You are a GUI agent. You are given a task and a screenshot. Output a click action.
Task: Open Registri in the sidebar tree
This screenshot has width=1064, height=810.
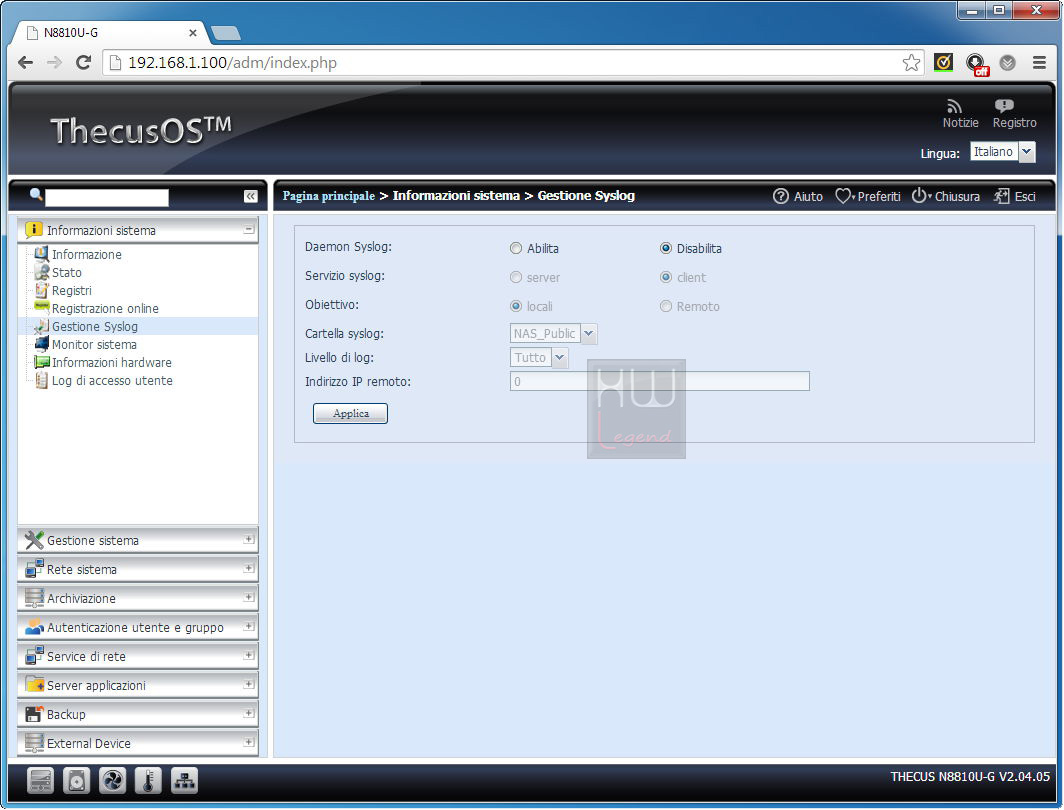coord(72,290)
